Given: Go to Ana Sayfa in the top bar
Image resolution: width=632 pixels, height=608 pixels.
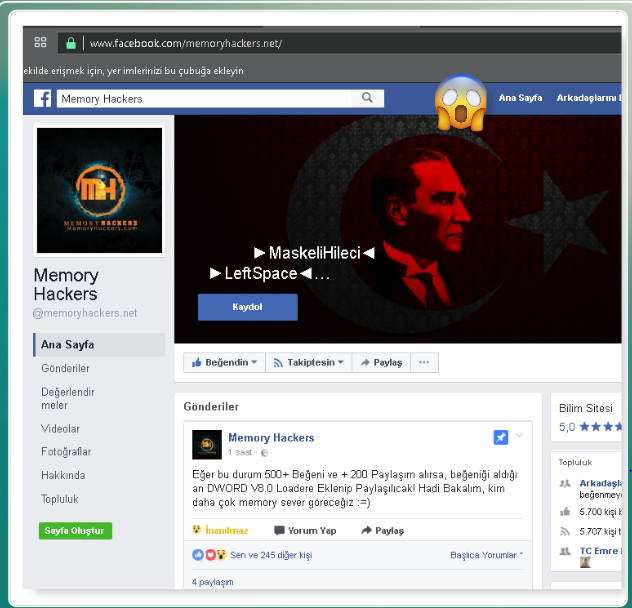Looking at the screenshot, I should tap(520, 98).
